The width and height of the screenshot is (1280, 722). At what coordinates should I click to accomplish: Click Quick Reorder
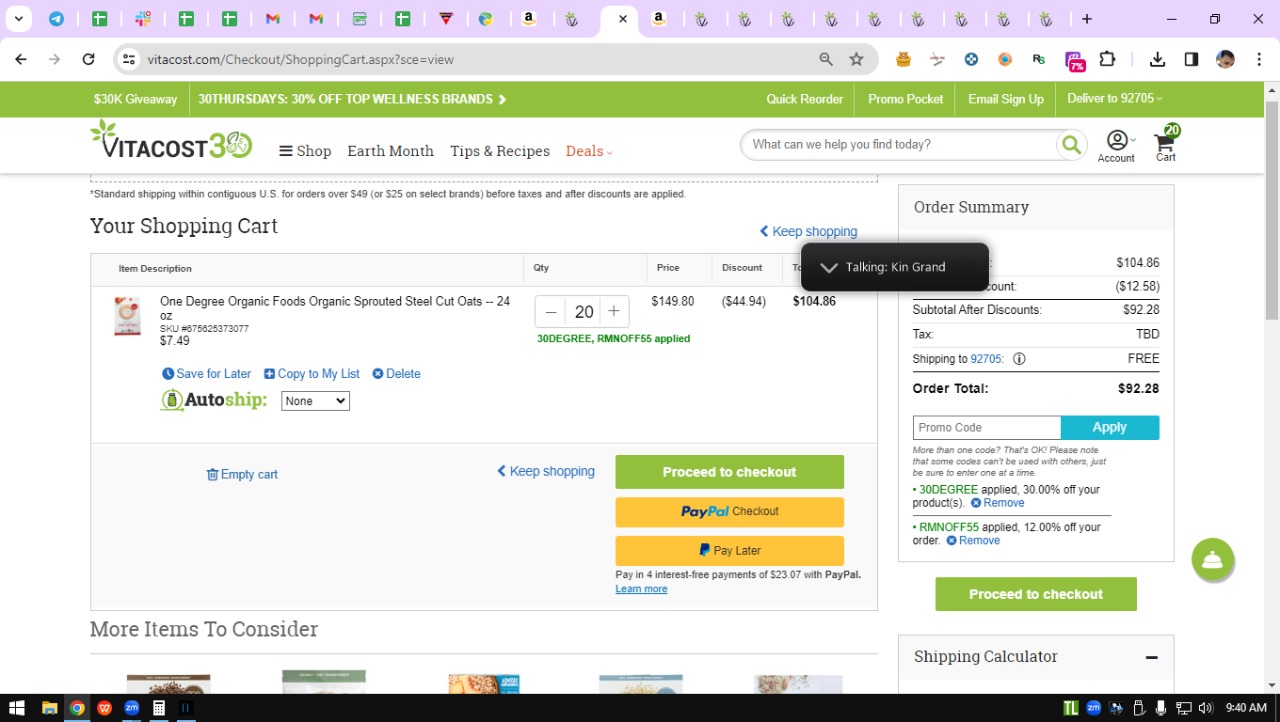click(x=805, y=99)
